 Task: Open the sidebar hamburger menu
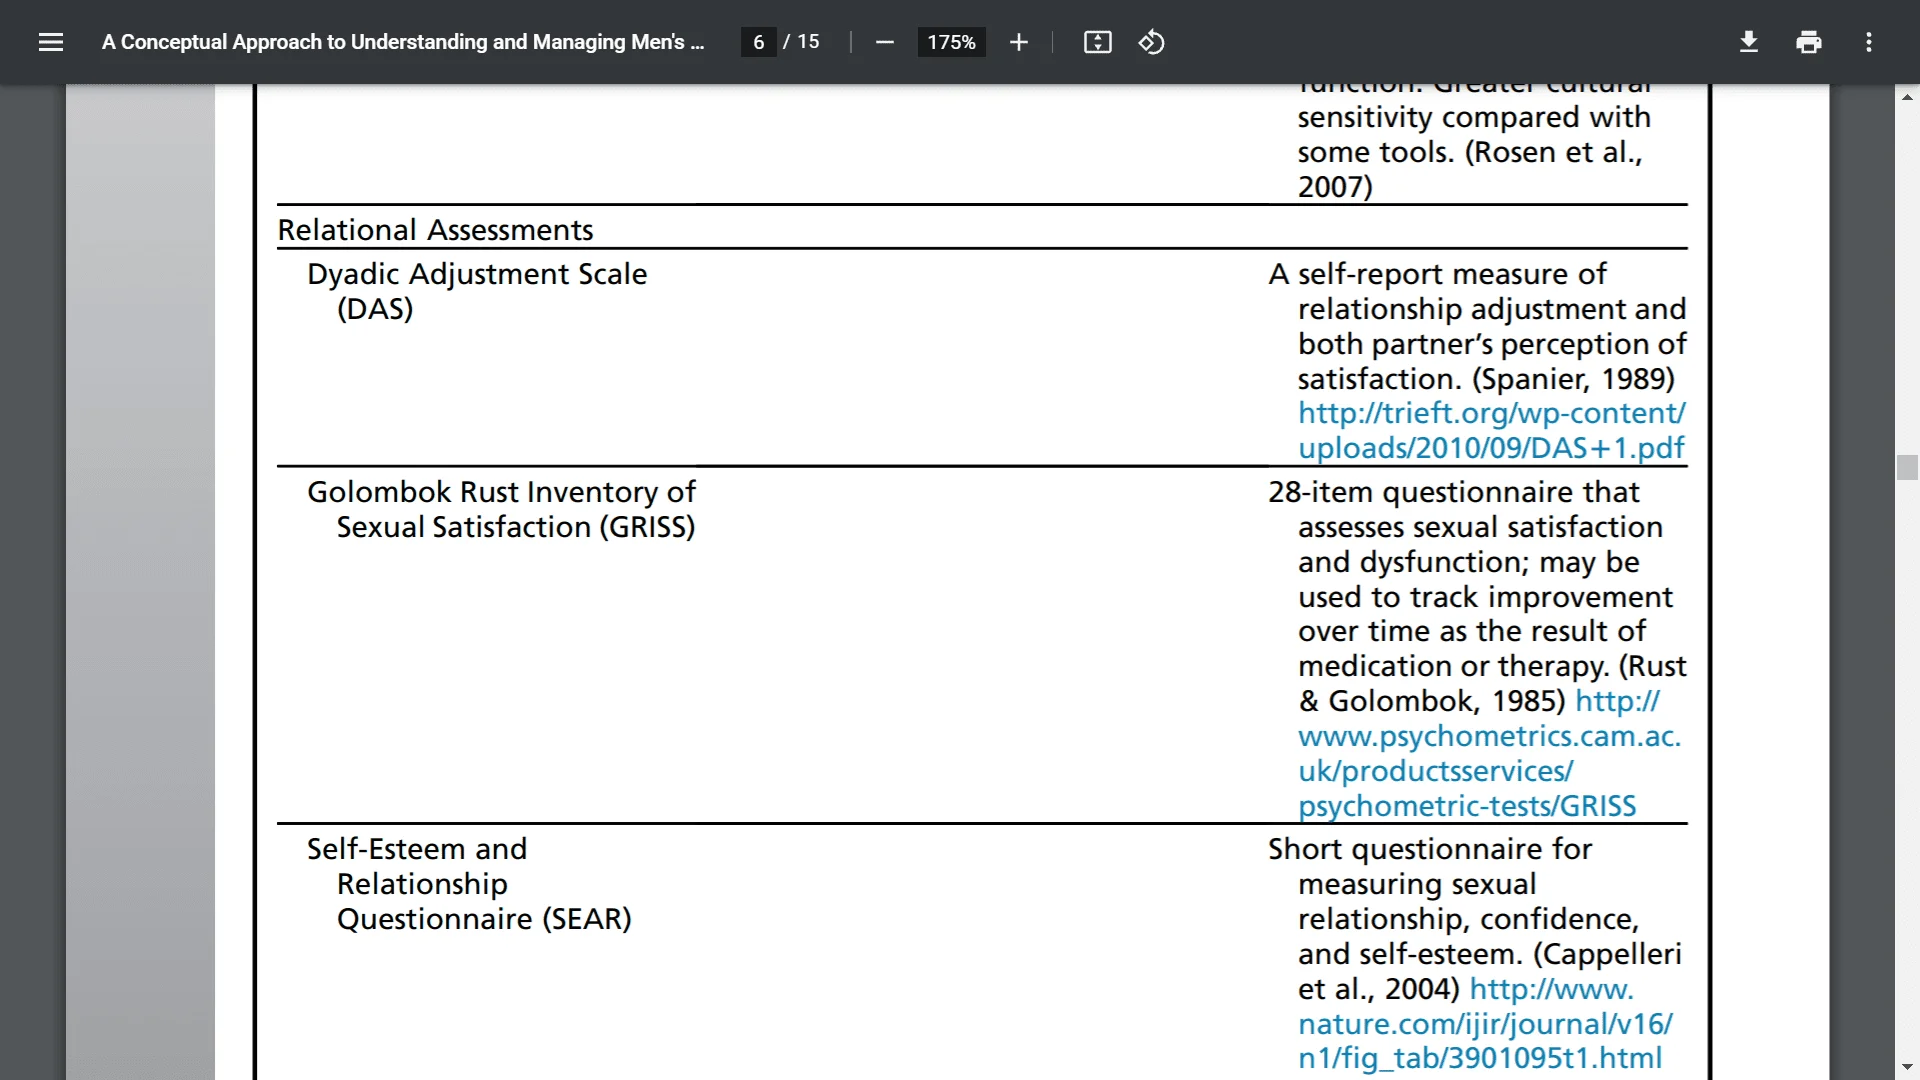click(51, 42)
